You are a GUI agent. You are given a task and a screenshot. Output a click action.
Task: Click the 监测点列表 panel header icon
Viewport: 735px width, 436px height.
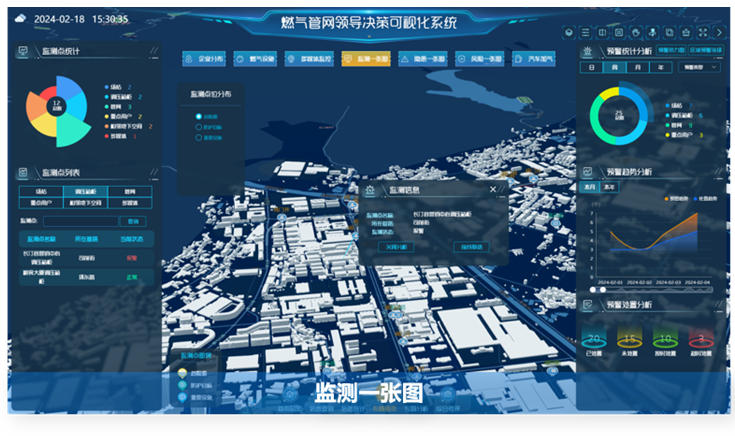pos(23,173)
